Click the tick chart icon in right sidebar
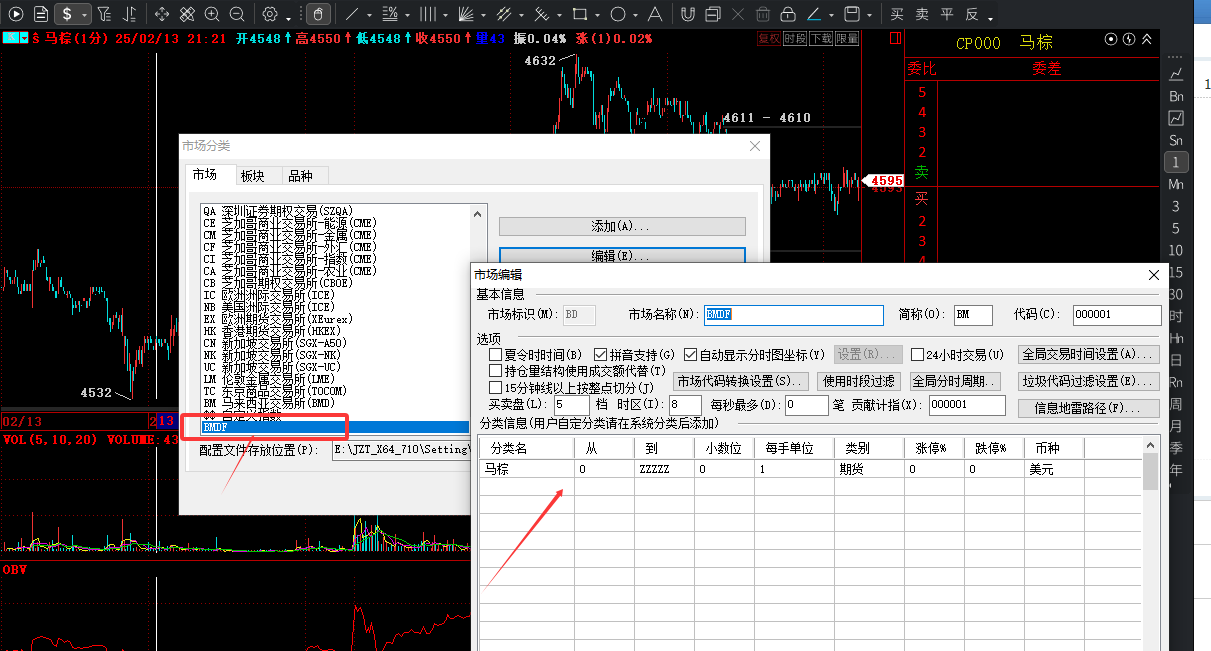 [1176, 73]
